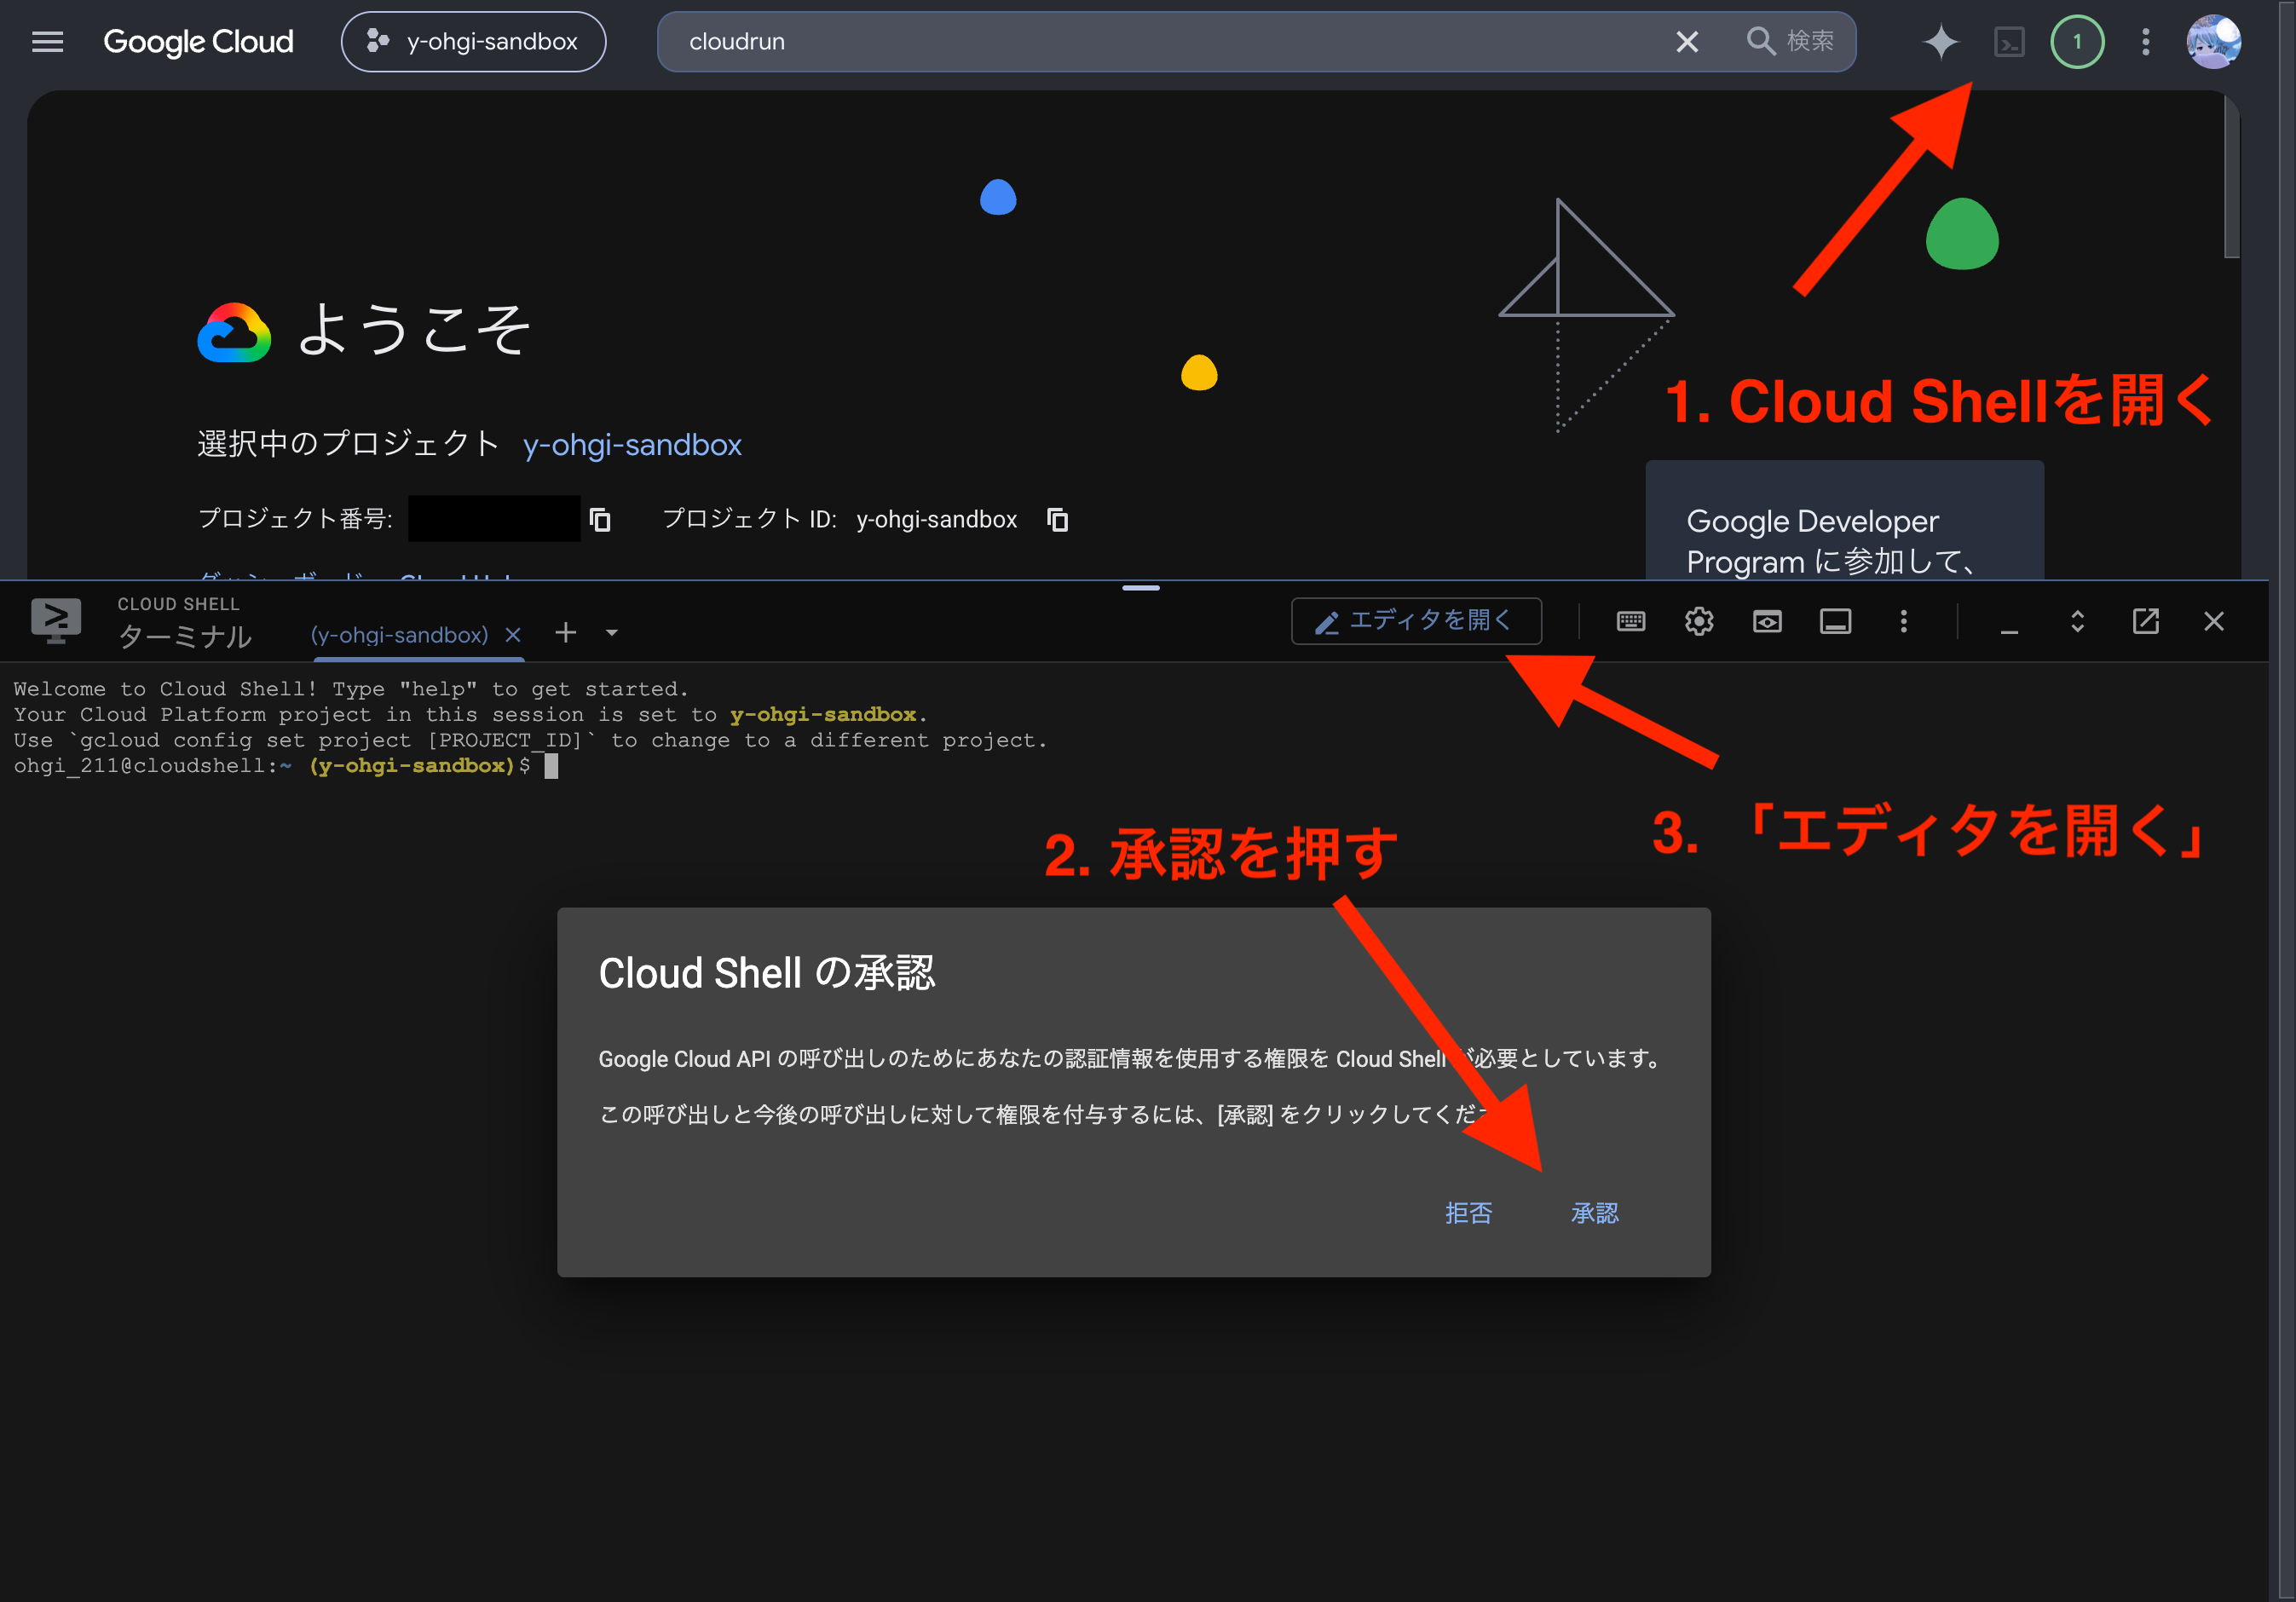This screenshot has height=1602, width=2296.
Task: Click the 検索 search button
Action: tap(1790, 41)
